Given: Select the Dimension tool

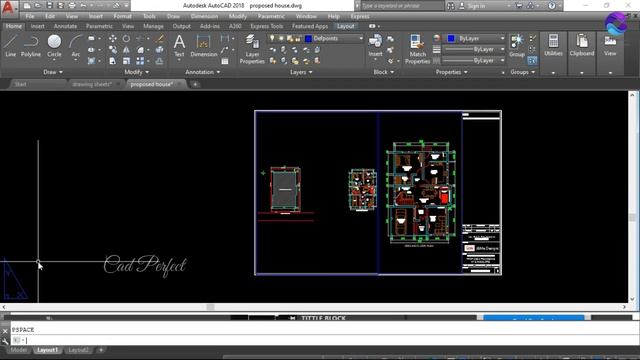Looking at the screenshot, I should pyautogui.click(x=204, y=46).
